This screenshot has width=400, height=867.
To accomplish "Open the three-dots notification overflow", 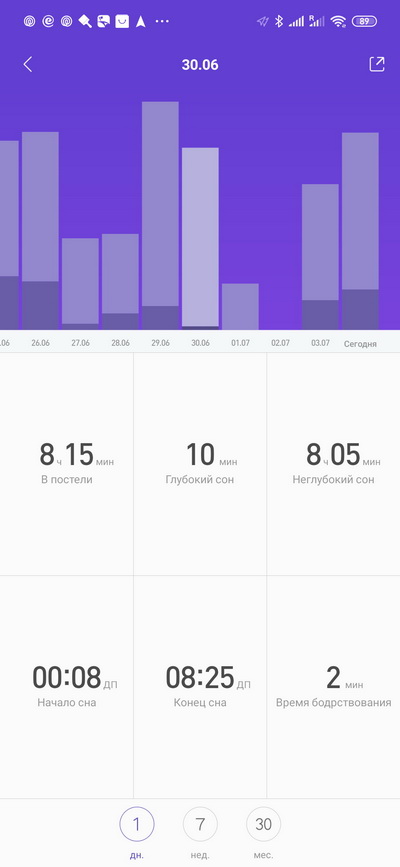I will (x=162, y=22).
